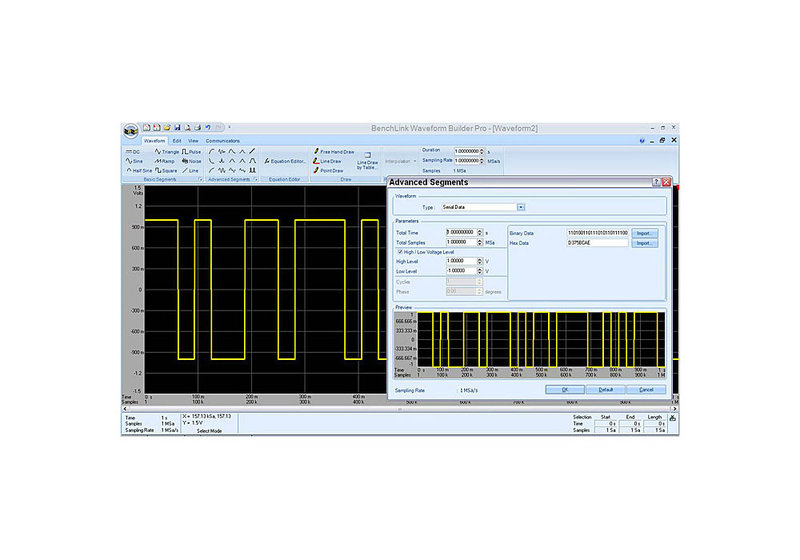Click the Duration field in the ribbon
The width and height of the screenshot is (800, 560).
(x=466, y=151)
